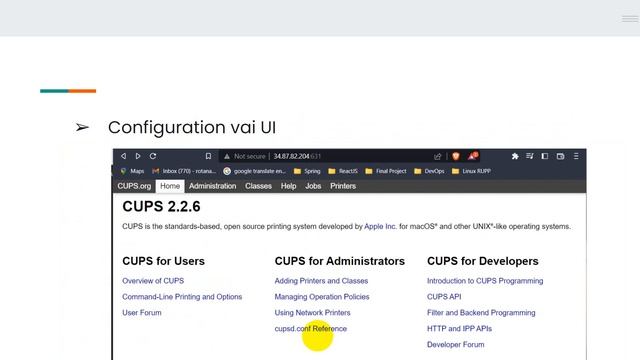Viewport: 640px width, 360px height.
Task: Open the cupsd.conf Reference link
Action: (311, 329)
